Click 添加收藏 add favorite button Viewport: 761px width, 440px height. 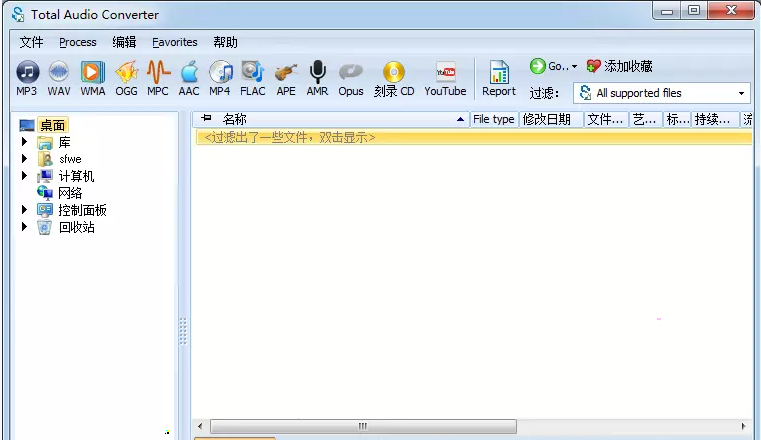click(620, 66)
